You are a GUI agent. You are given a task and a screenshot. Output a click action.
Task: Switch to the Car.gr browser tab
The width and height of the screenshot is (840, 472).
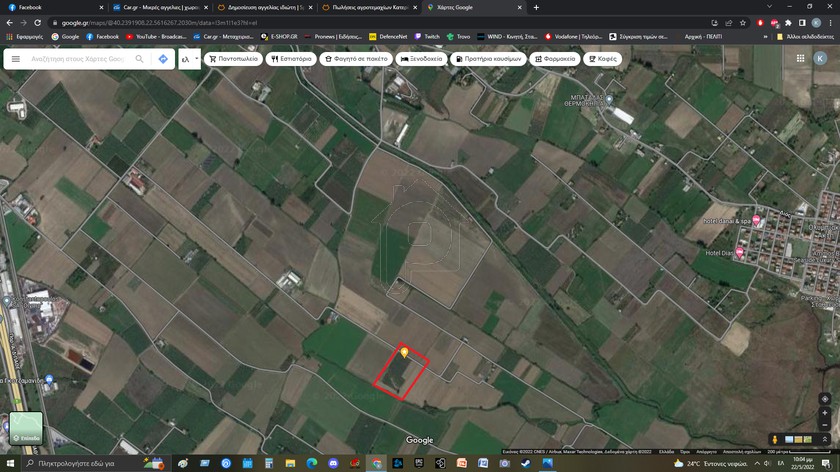coord(158,7)
